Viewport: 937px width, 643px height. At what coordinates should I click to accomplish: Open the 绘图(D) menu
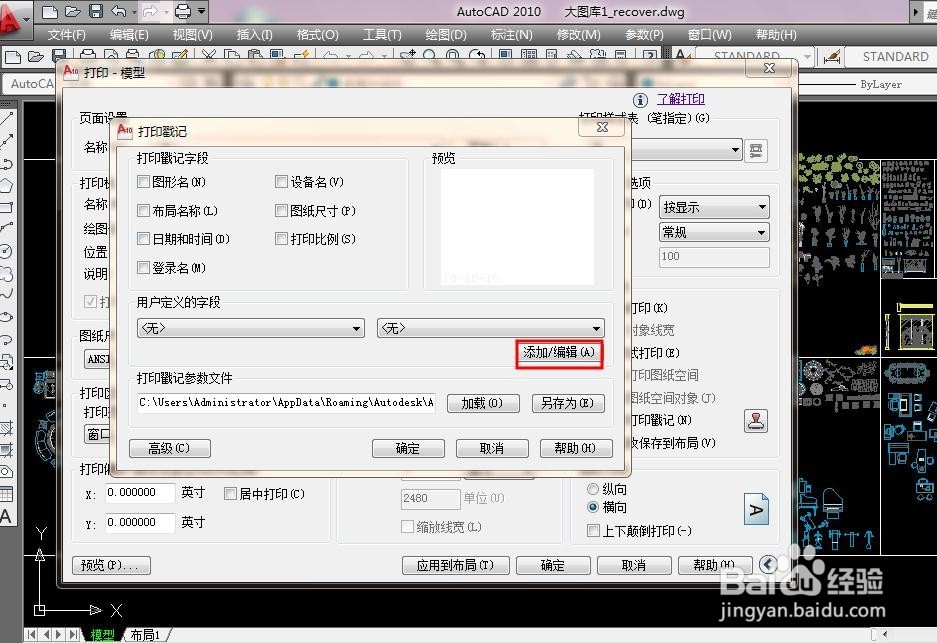[x=446, y=35]
